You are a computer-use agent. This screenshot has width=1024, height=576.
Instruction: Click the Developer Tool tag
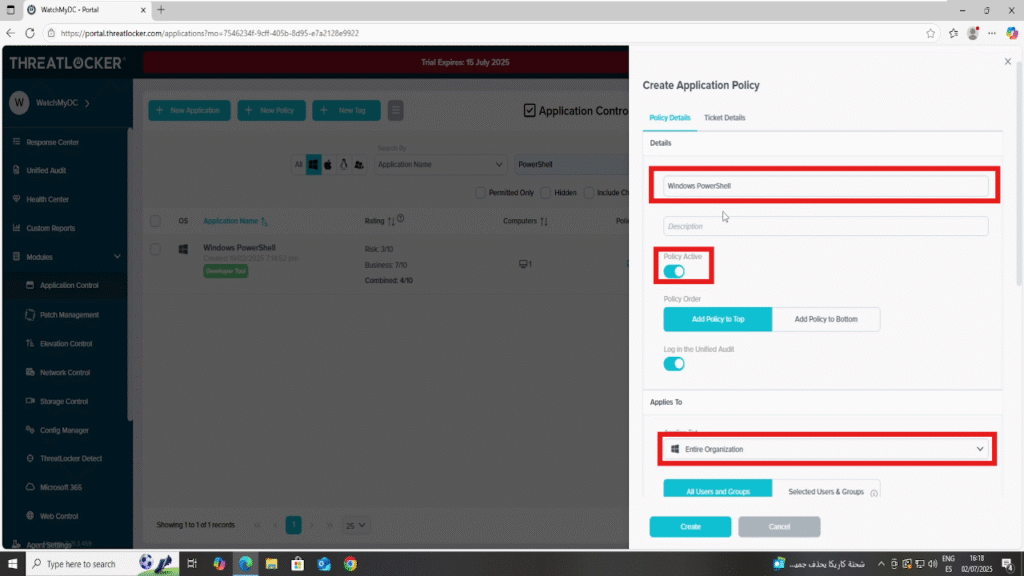click(x=225, y=271)
